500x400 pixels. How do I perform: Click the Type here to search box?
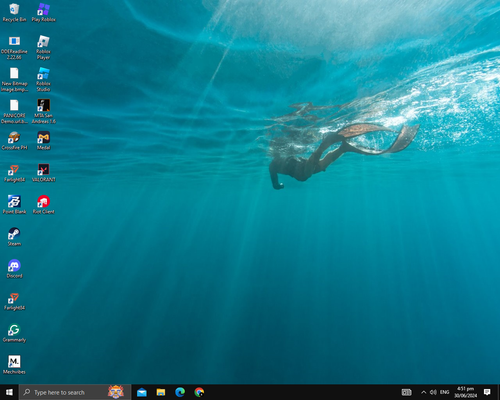click(75, 392)
